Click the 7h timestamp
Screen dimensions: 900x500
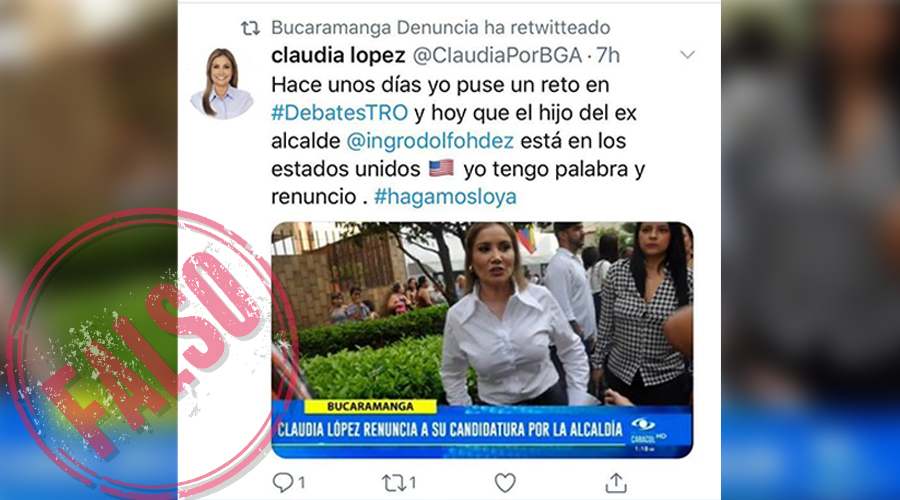608,55
